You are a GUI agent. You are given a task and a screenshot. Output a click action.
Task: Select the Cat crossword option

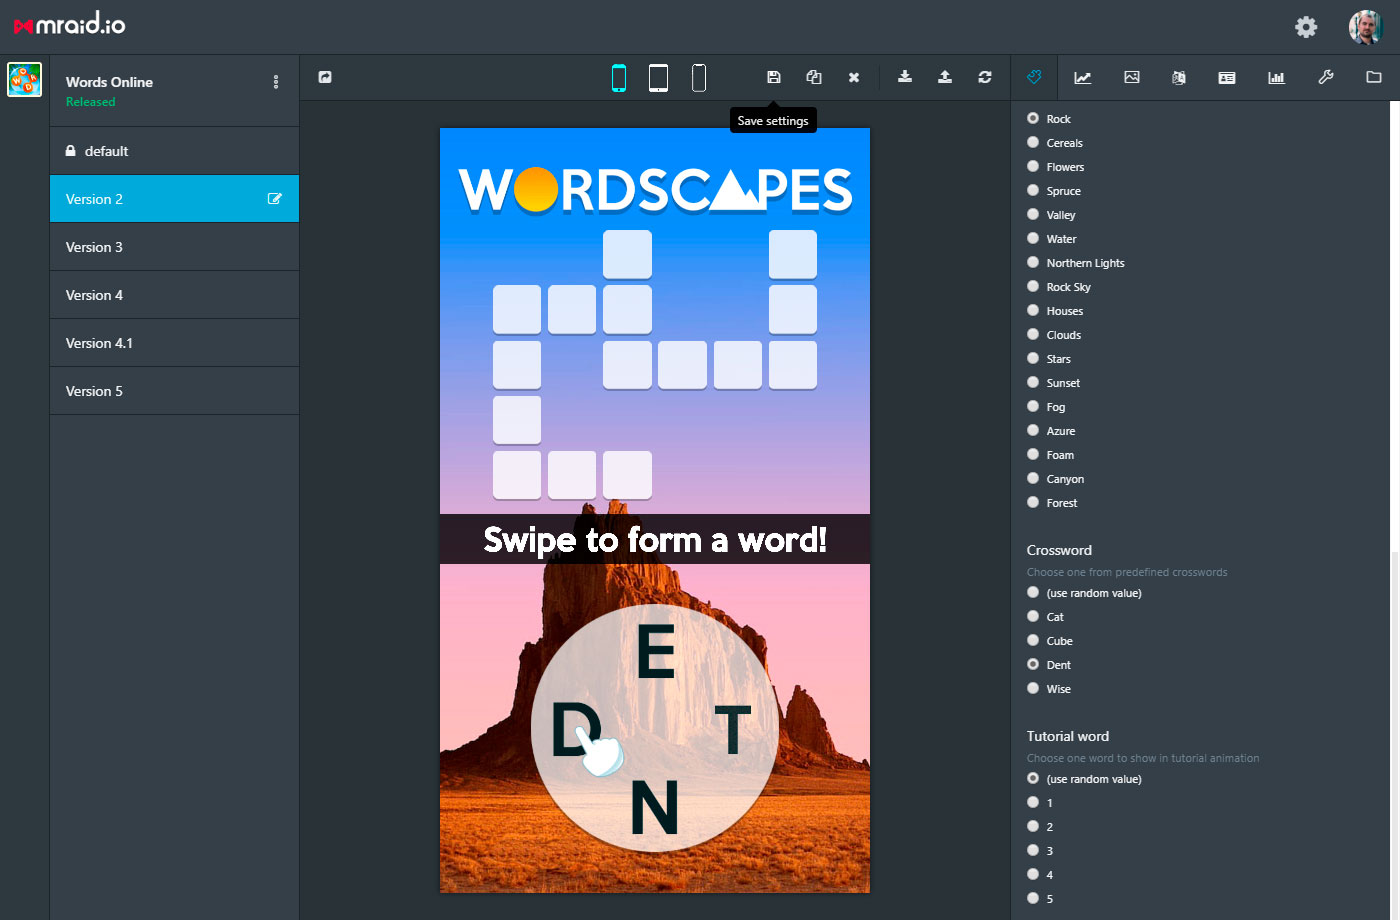(1033, 616)
